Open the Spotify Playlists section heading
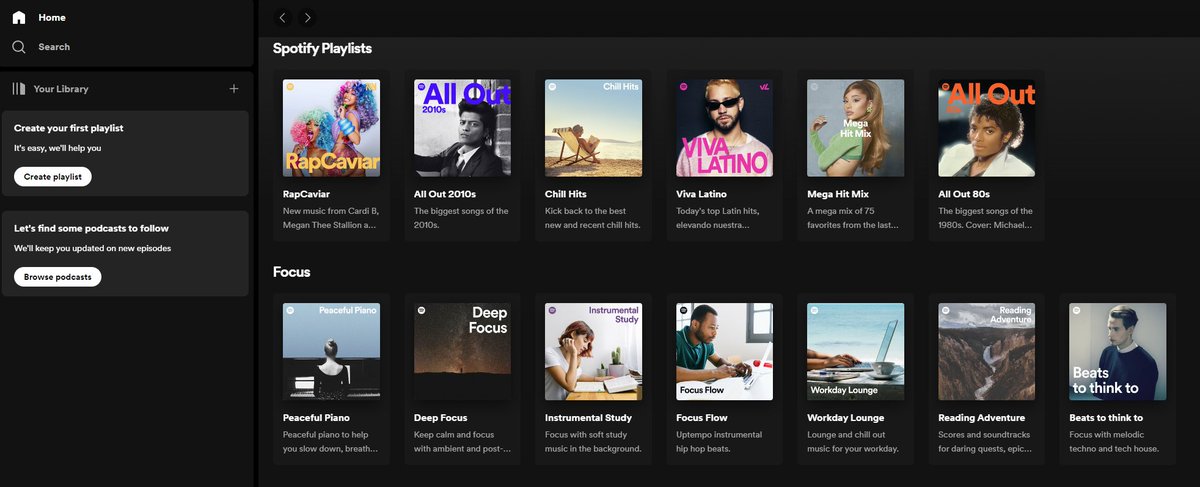Screen dimensions: 1200x487 tap(322, 47)
